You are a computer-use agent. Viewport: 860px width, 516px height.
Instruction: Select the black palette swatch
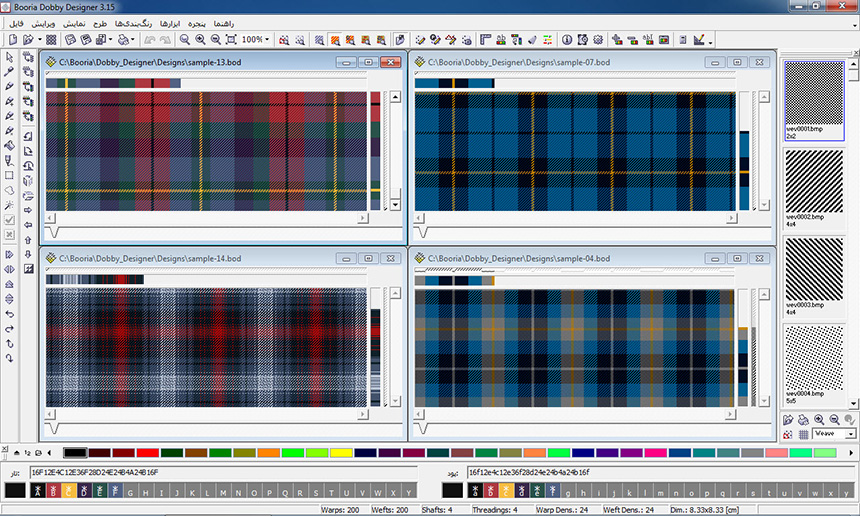(x=75, y=453)
